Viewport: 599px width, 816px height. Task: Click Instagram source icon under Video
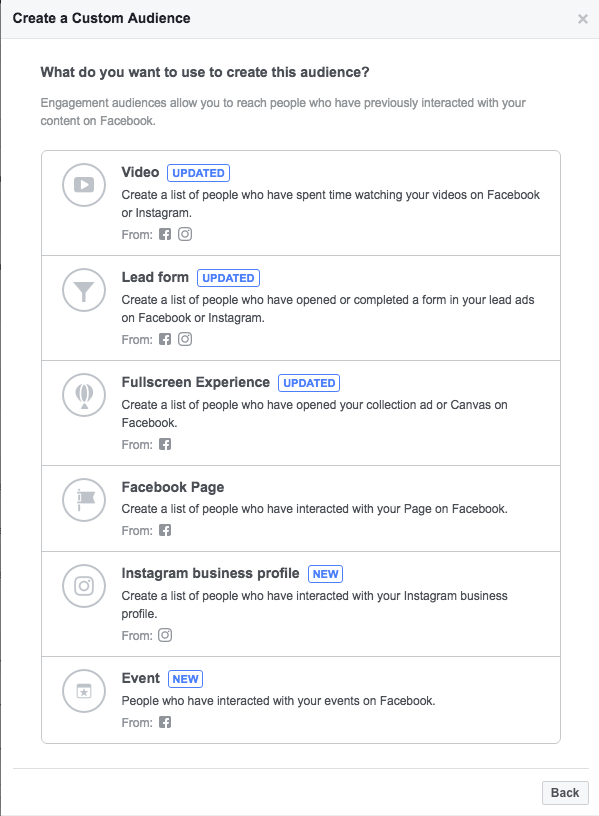(x=185, y=234)
